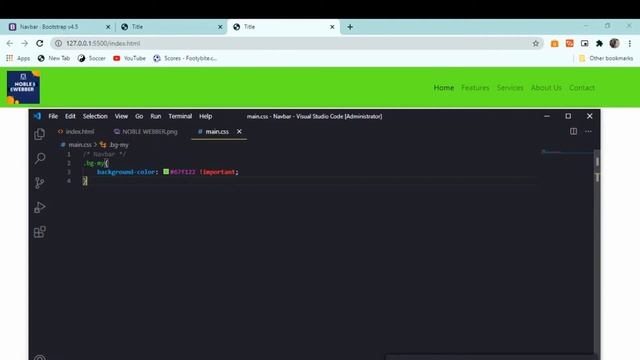Image resolution: width=640 pixels, height=360 pixels.
Task: Open the Search view in VS Code
Action: pyautogui.click(x=40, y=158)
